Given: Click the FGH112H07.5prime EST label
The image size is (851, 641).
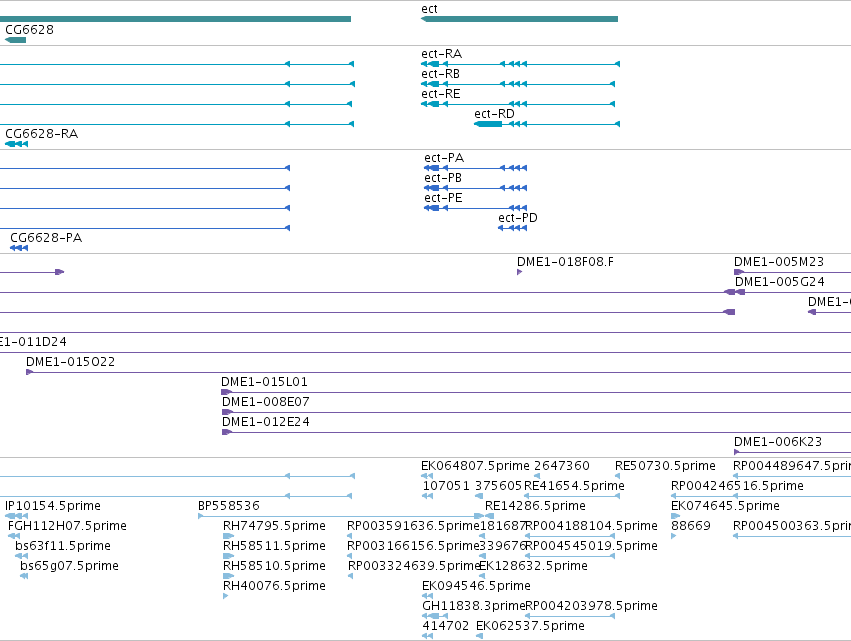Looking at the screenshot, I should tap(67, 526).
